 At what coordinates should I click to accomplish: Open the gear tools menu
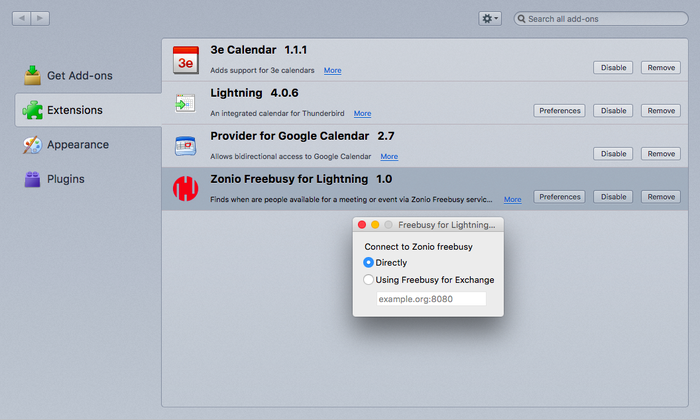pyautogui.click(x=490, y=18)
